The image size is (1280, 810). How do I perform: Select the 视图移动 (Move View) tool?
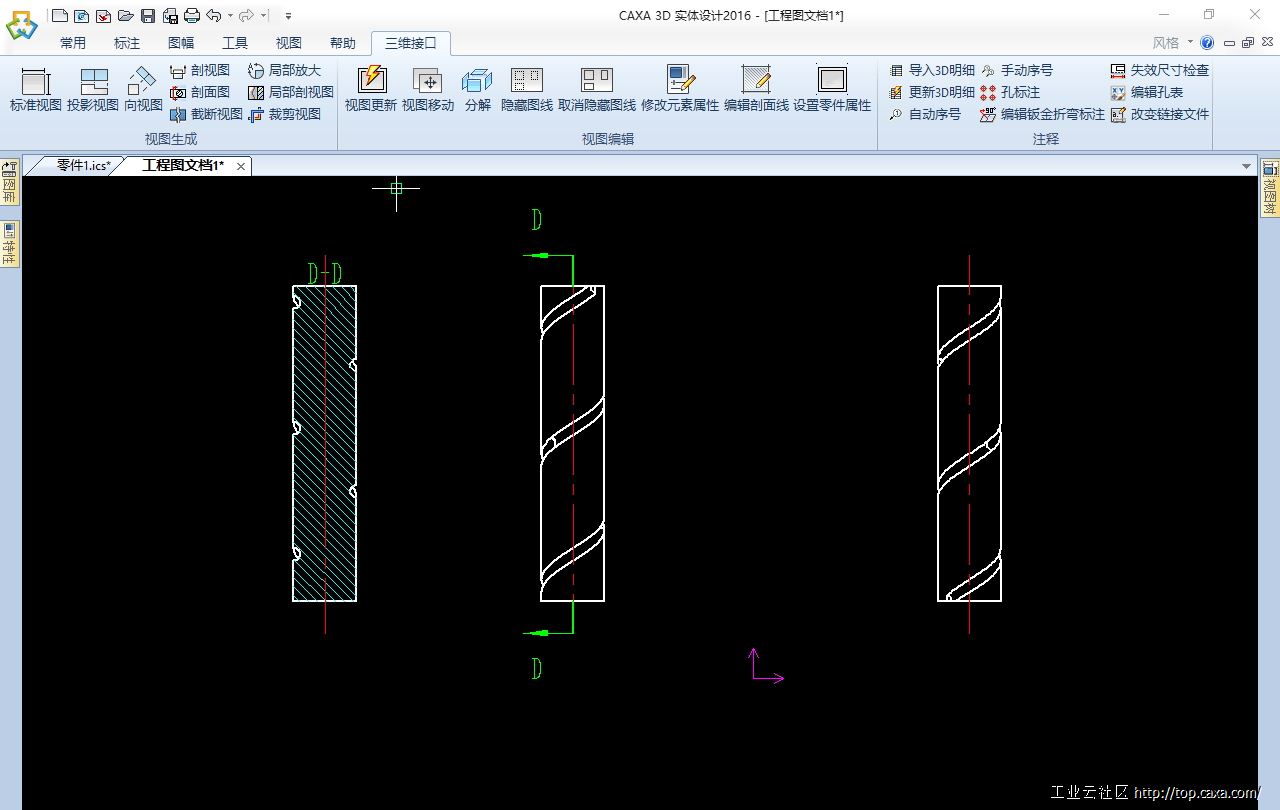(x=428, y=90)
